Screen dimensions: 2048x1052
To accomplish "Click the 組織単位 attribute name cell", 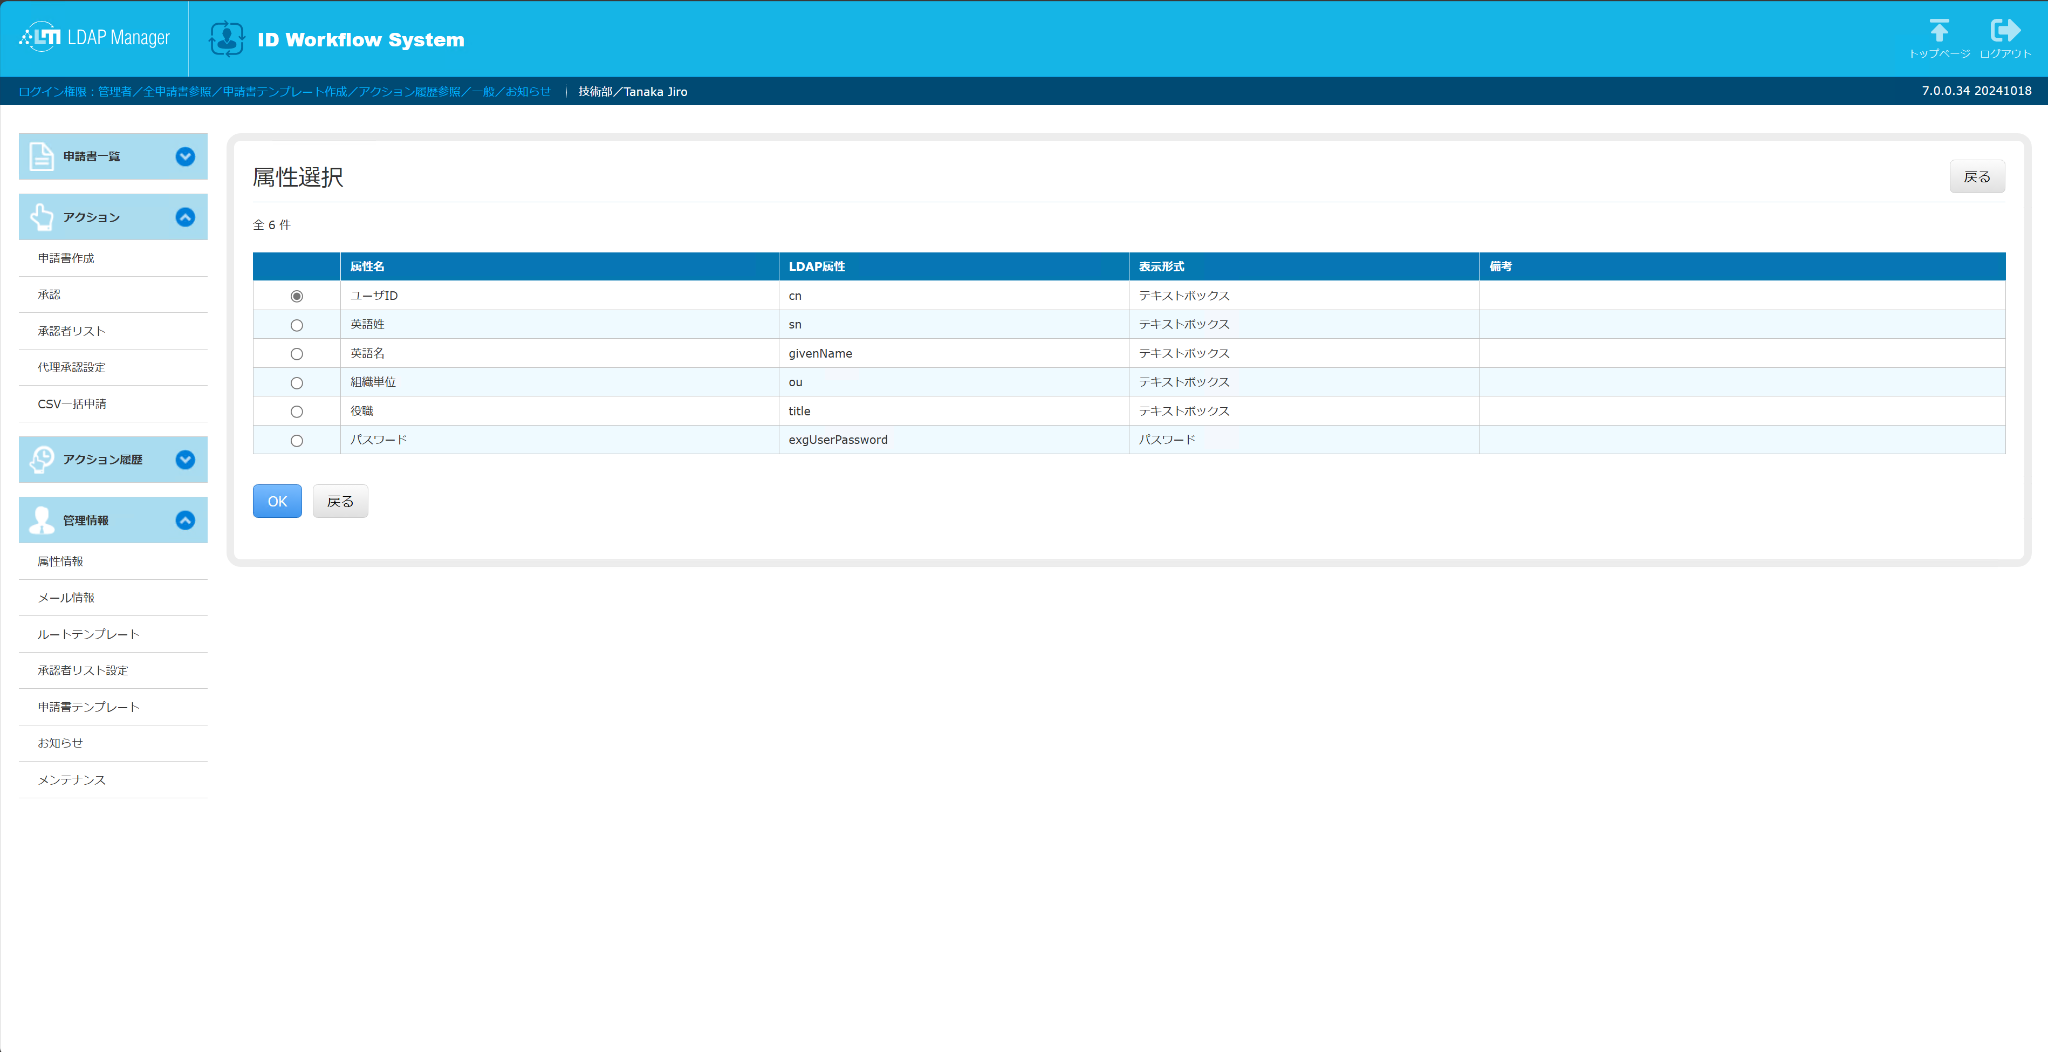I will [x=559, y=383].
